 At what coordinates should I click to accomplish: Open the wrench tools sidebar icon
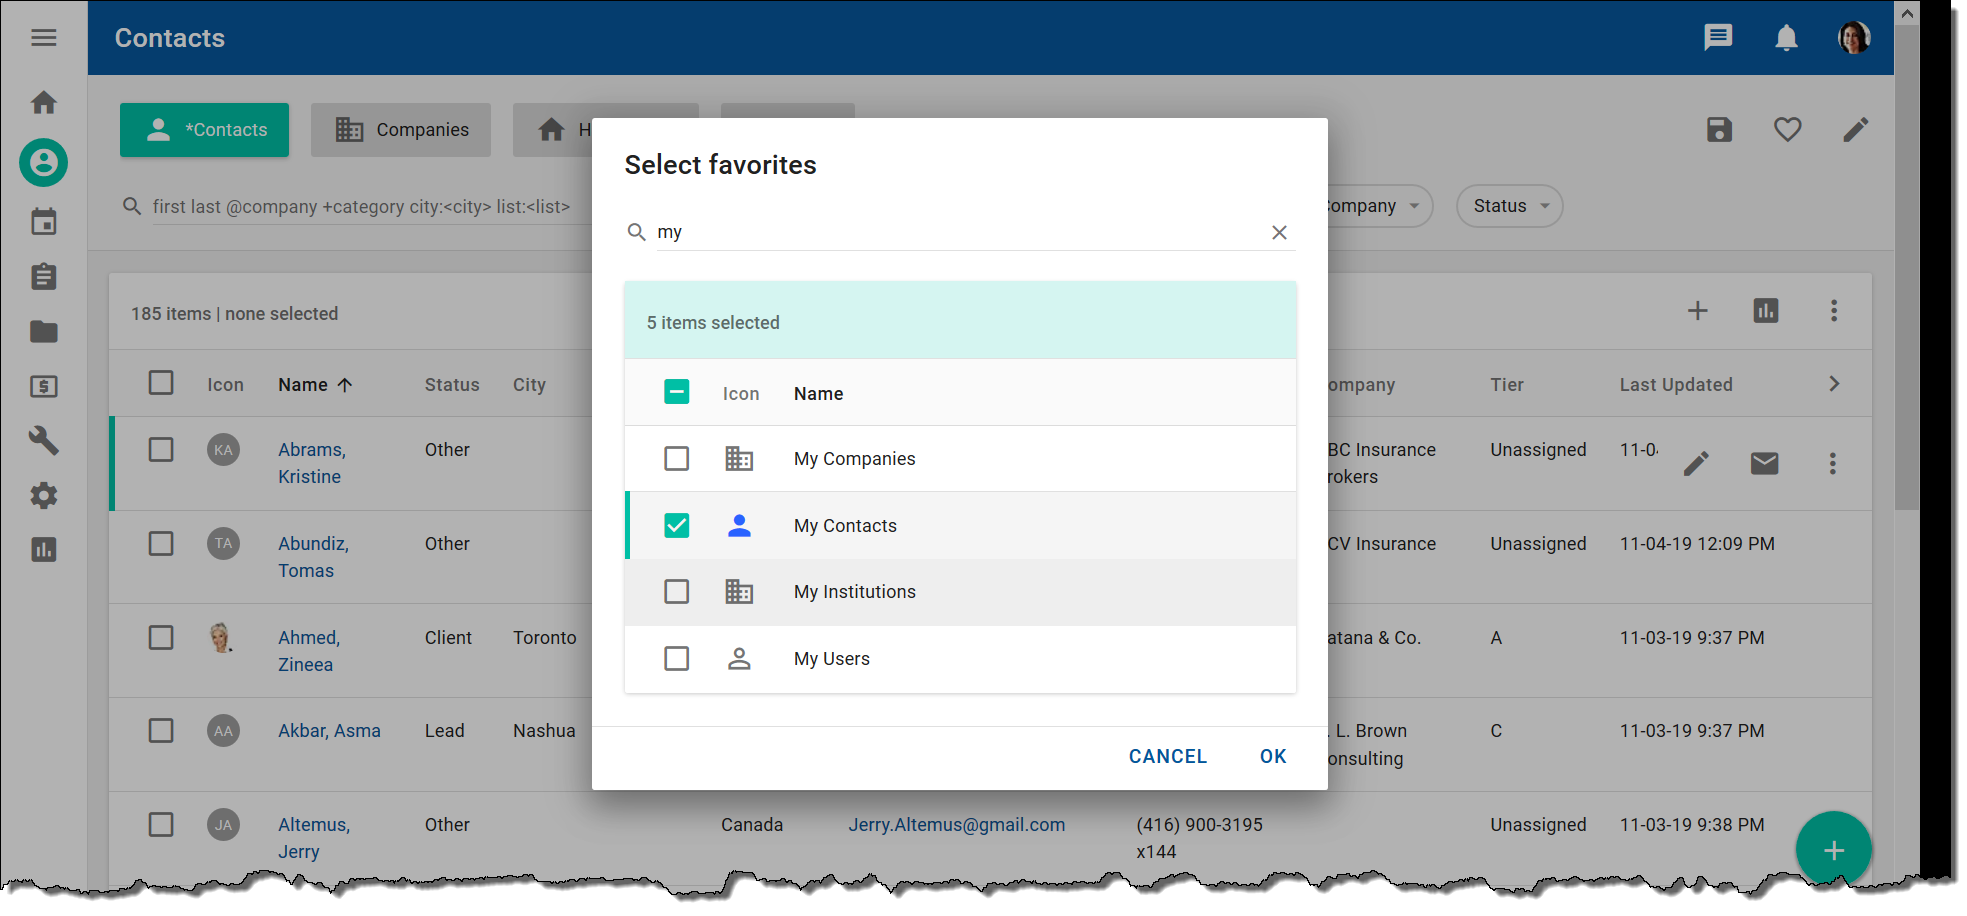click(44, 440)
